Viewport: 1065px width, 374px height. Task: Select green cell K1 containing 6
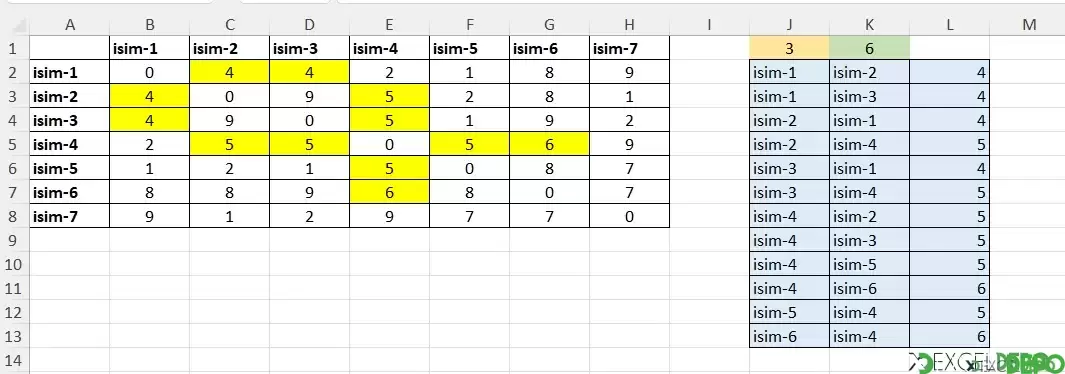coord(869,48)
